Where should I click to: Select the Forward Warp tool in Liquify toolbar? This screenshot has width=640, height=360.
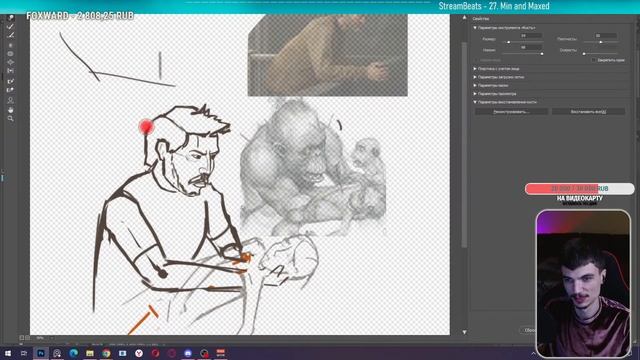(x=11, y=18)
